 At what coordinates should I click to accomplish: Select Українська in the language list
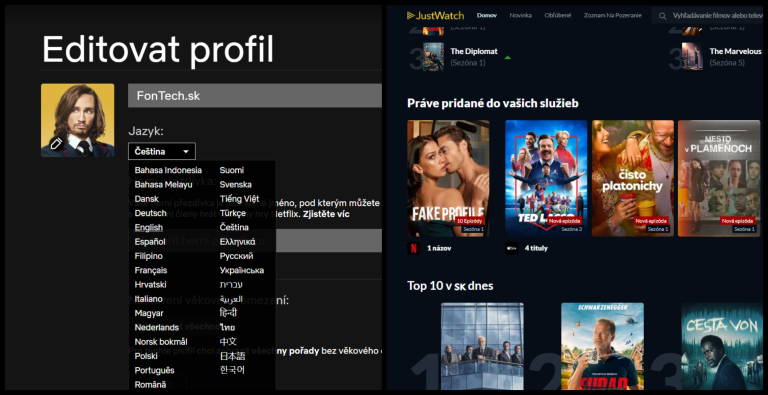click(242, 270)
